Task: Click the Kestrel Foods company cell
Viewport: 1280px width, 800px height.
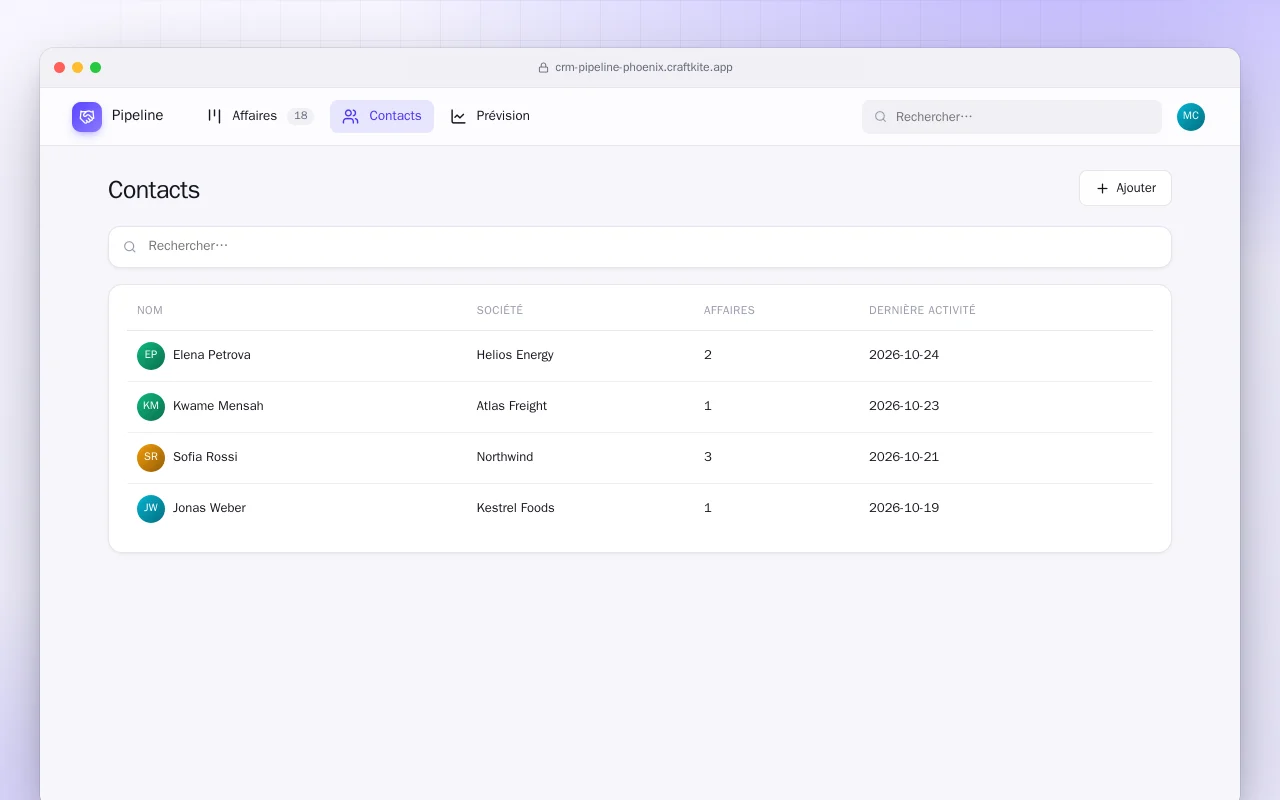Action: coord(516,508)
